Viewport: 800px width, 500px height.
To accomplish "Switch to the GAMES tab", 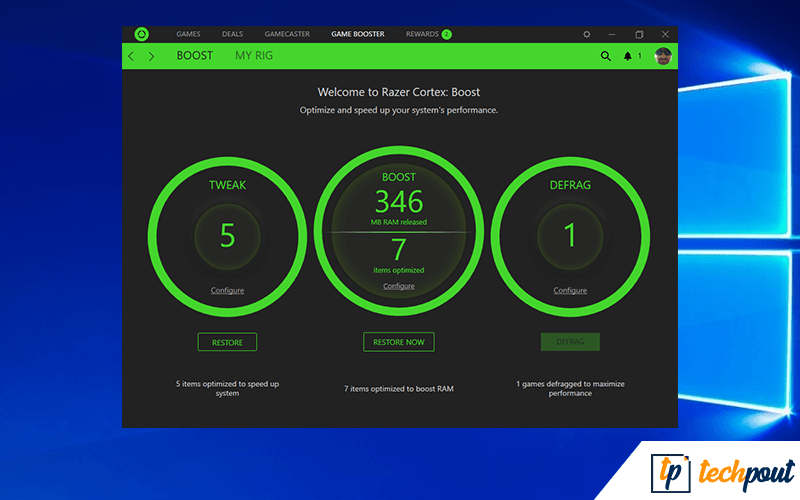I will click(x=188, y=34).
